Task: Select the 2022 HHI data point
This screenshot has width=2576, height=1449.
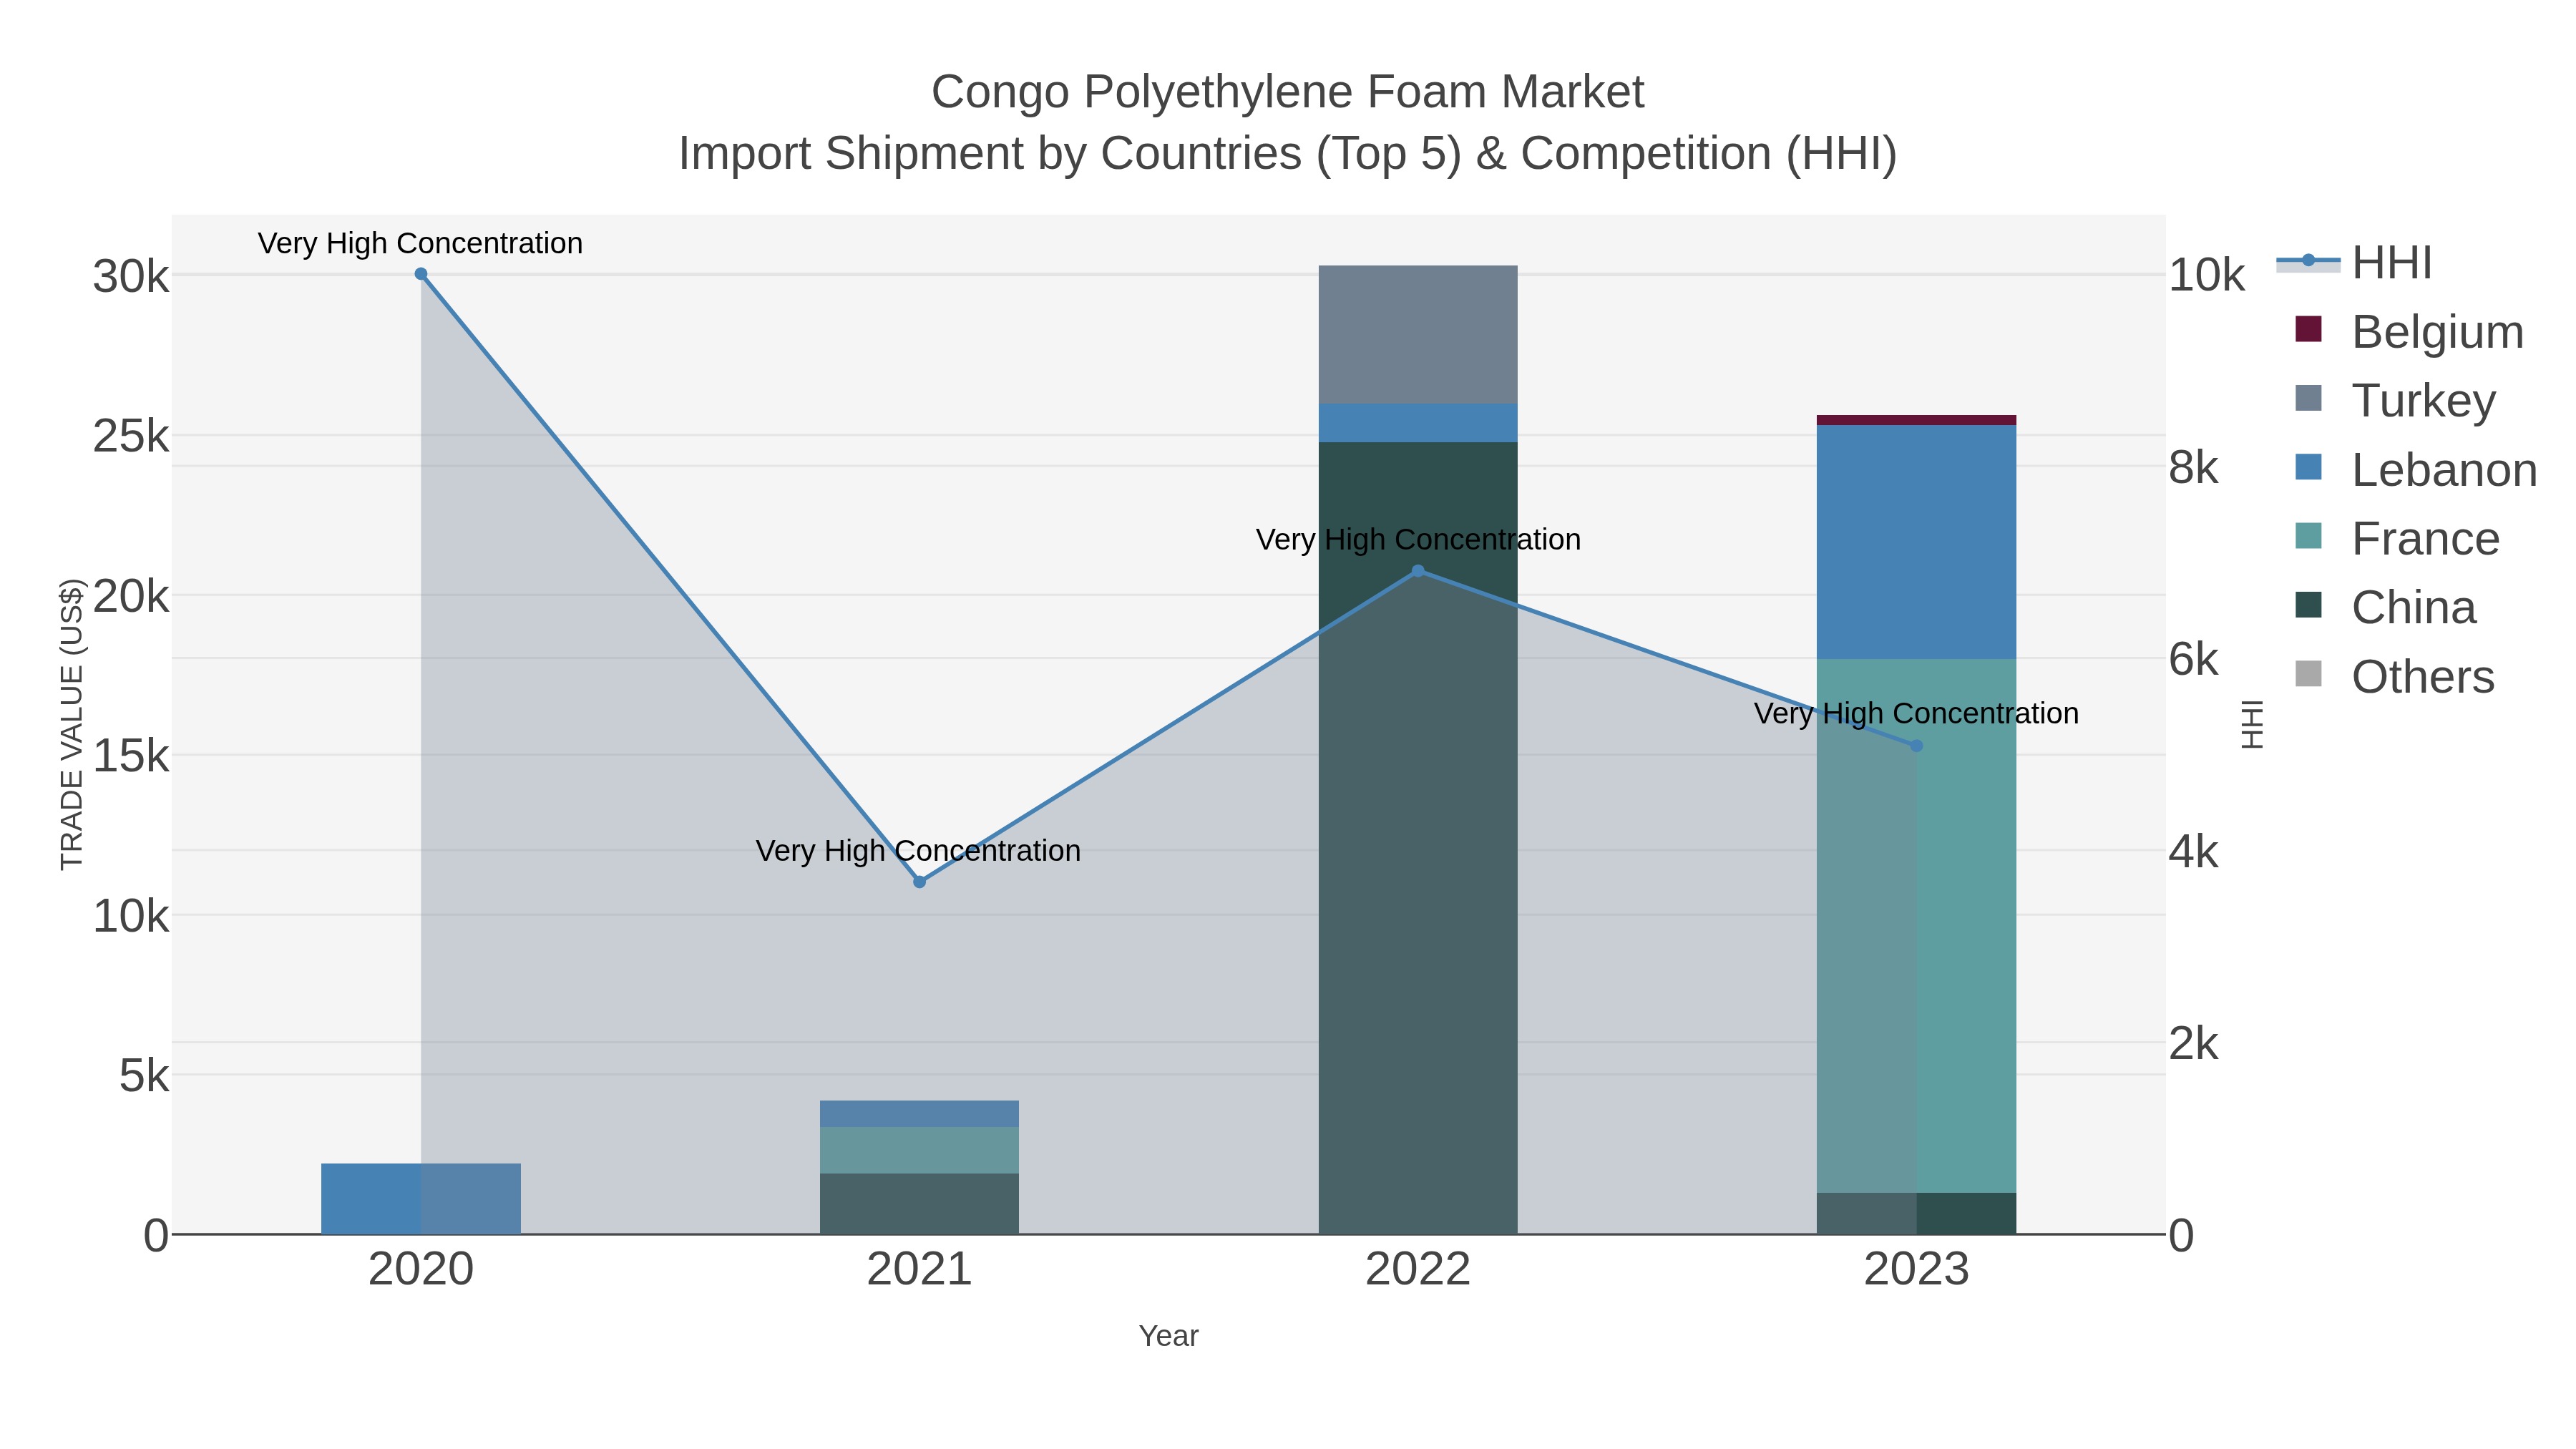Action: click(1418, 571)
